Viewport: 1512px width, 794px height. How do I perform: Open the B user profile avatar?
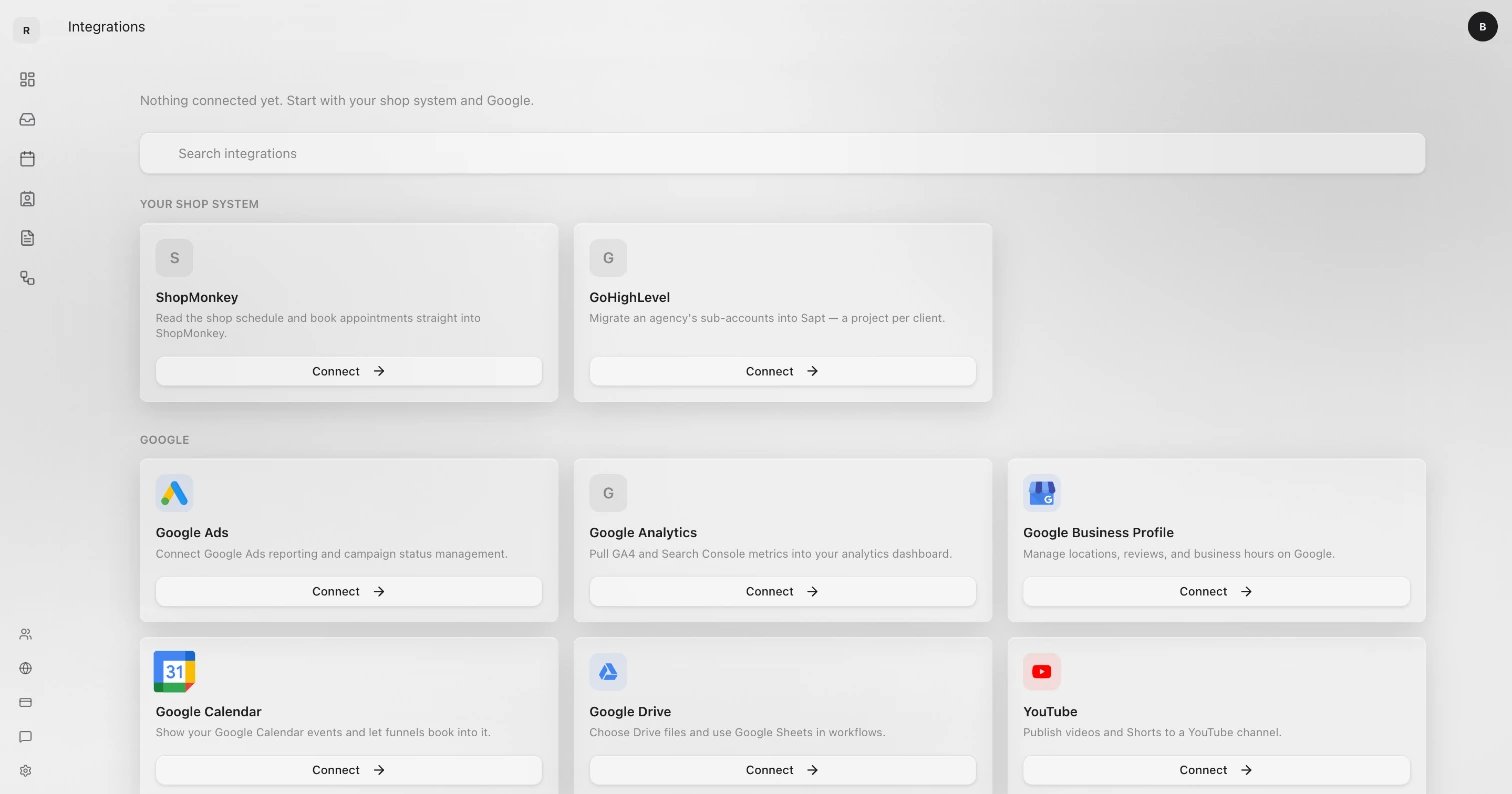click(x=1482, y=27)
